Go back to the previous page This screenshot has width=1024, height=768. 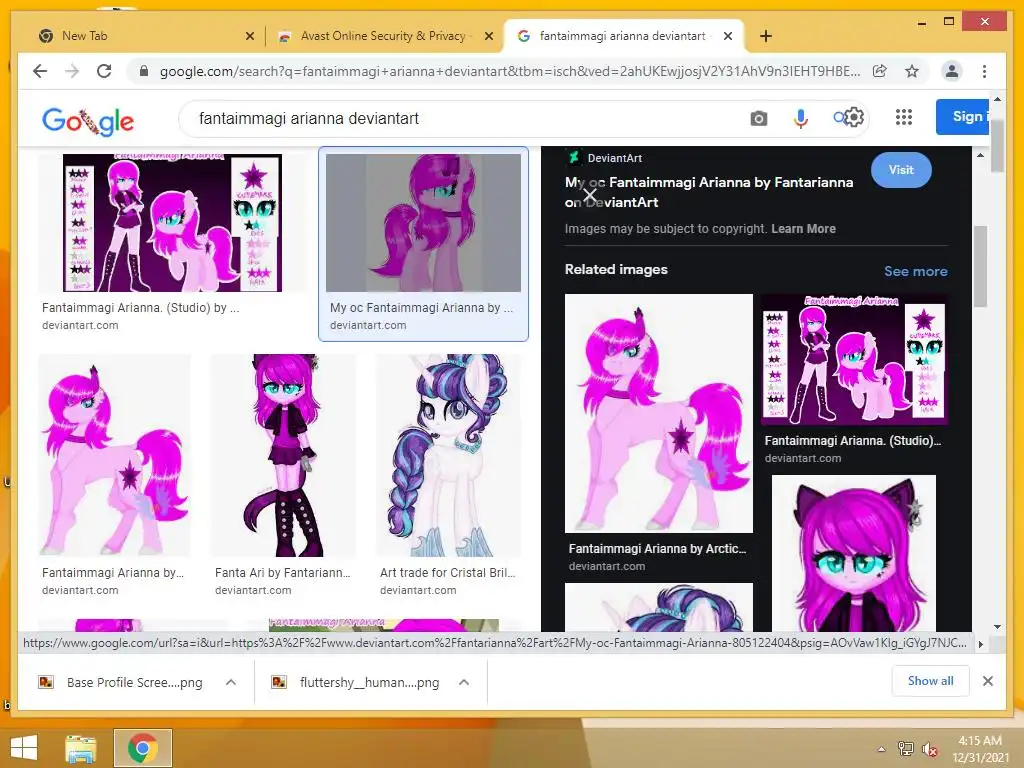(40, 71)
